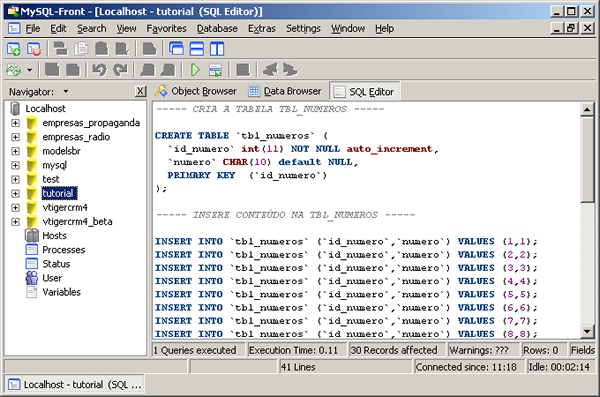Open the Extras menu
This screenshot has height=397, width=600.
click(x=262, y=29)
